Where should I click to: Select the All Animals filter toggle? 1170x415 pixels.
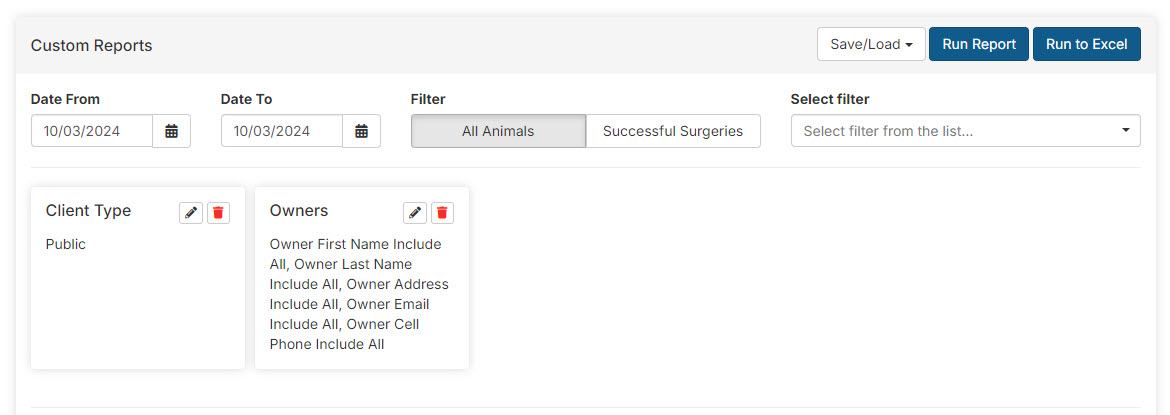coord(498,131)
